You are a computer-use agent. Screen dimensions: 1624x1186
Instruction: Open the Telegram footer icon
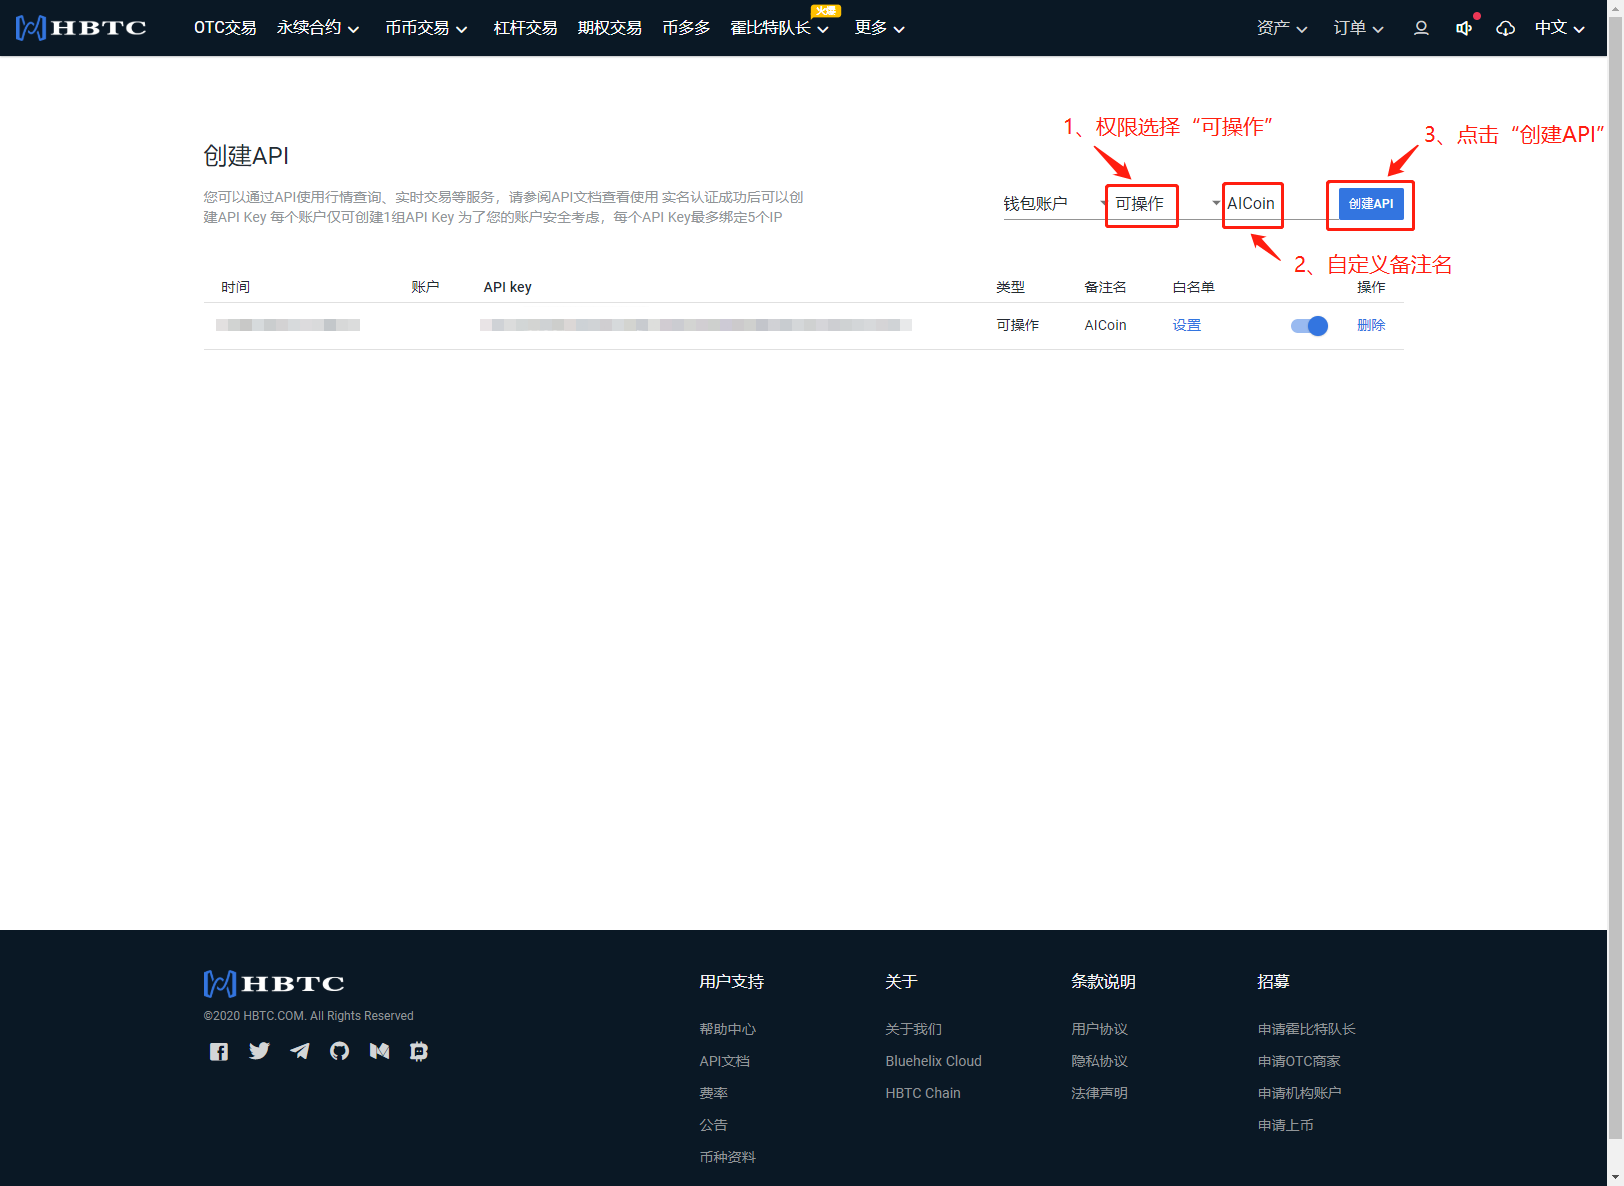299,1051
